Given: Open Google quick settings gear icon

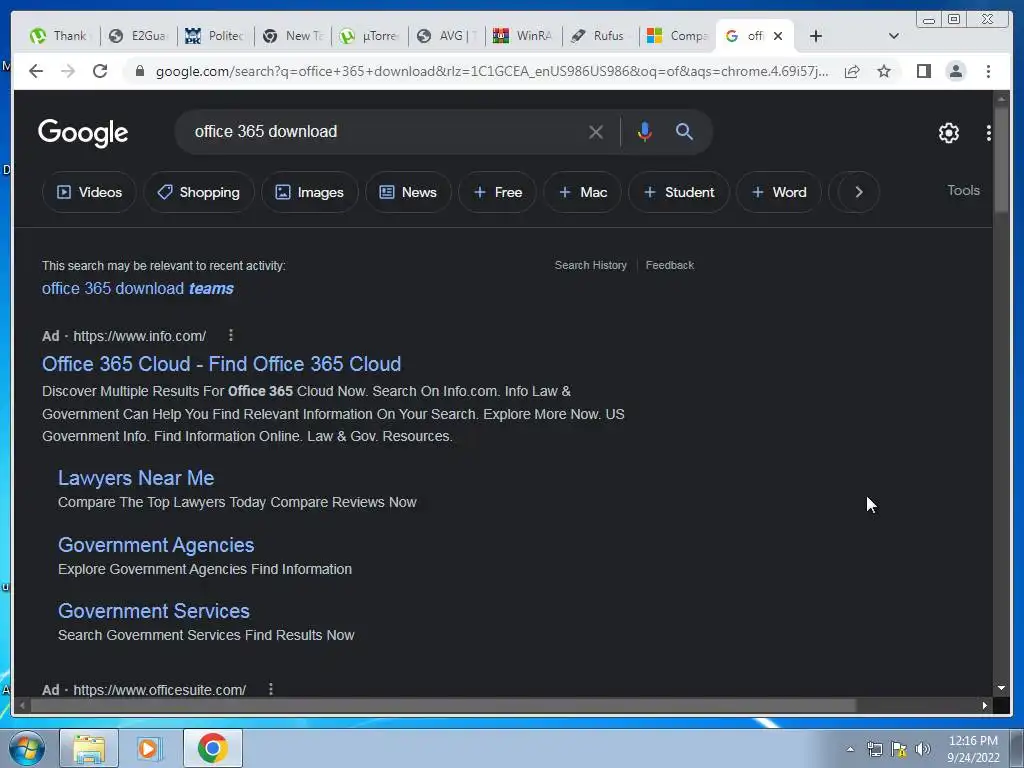Looking at the screenshot, I should click(948, 133).
